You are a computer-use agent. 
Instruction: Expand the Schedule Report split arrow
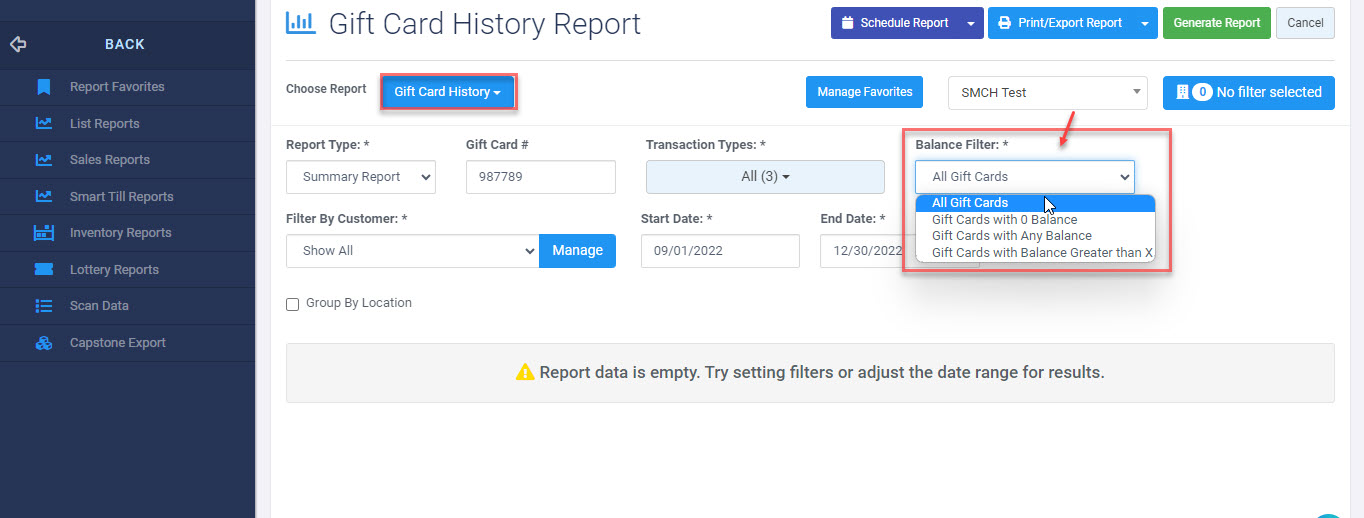[x=970, y=23]
